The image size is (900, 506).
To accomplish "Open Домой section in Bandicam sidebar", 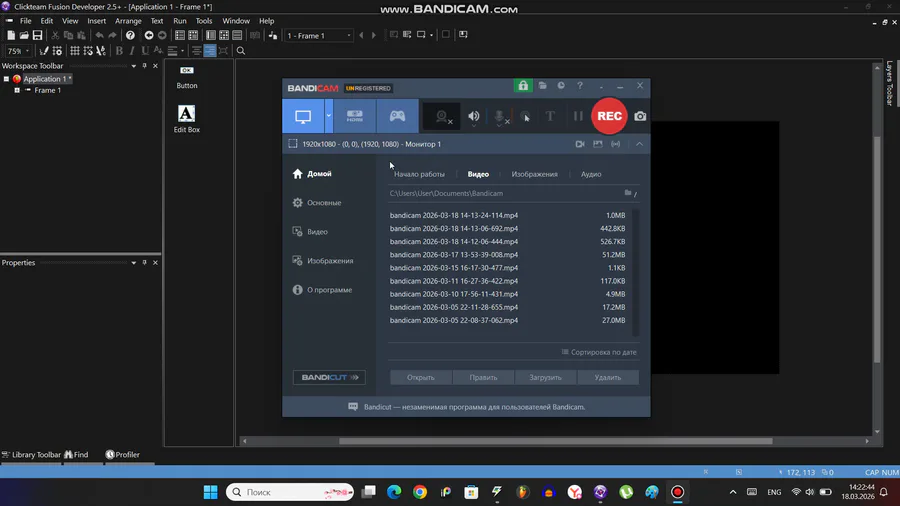I will point(312,174).
